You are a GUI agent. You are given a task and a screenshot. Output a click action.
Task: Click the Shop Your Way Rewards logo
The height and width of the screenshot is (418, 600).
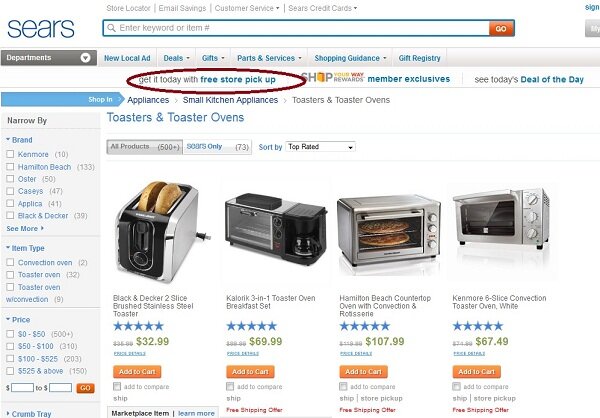pos(332,77)
